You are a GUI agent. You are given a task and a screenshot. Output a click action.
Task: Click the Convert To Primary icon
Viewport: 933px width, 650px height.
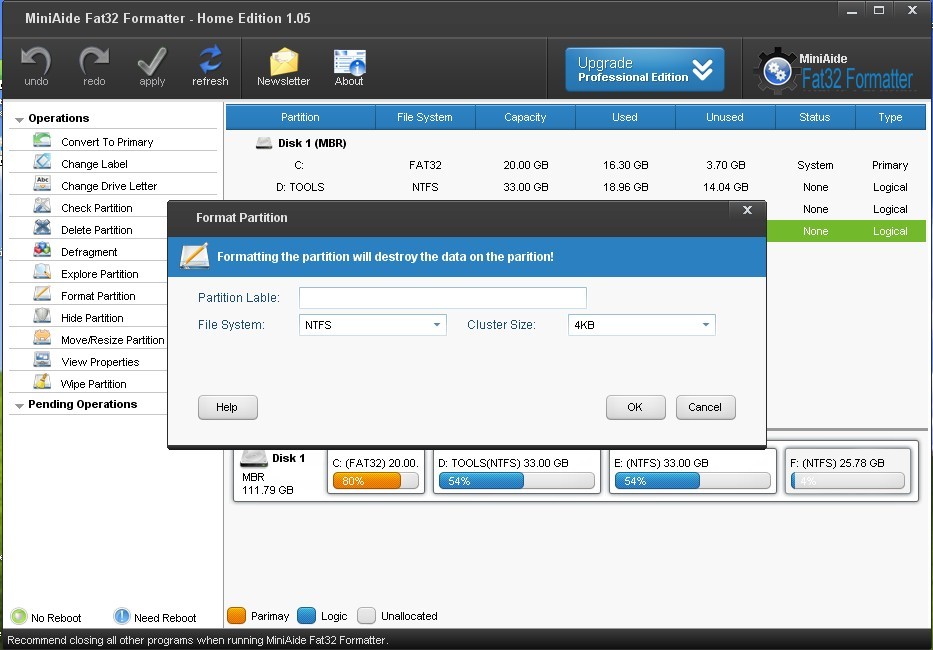click(x=42, y=140)
